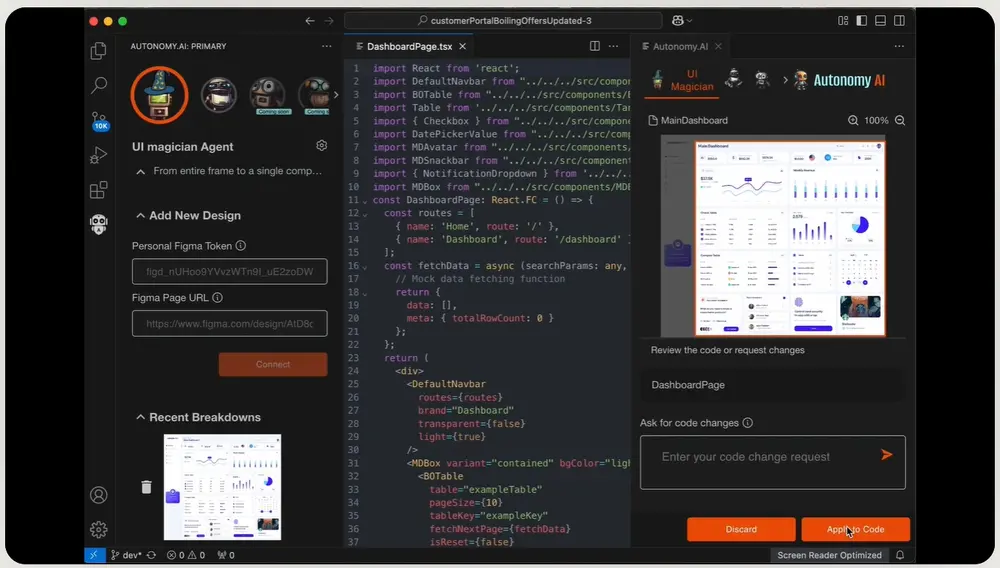Zoom out on MainDashboard preview
Image resolution: width=1000 pixels, height=568 pixels.
(x=900, y=120)
